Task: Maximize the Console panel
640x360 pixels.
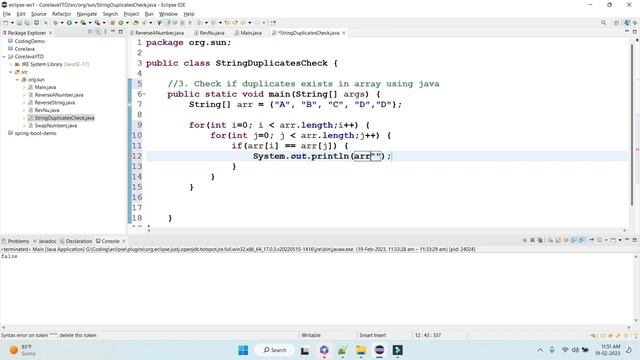Action: pos(634,240)
